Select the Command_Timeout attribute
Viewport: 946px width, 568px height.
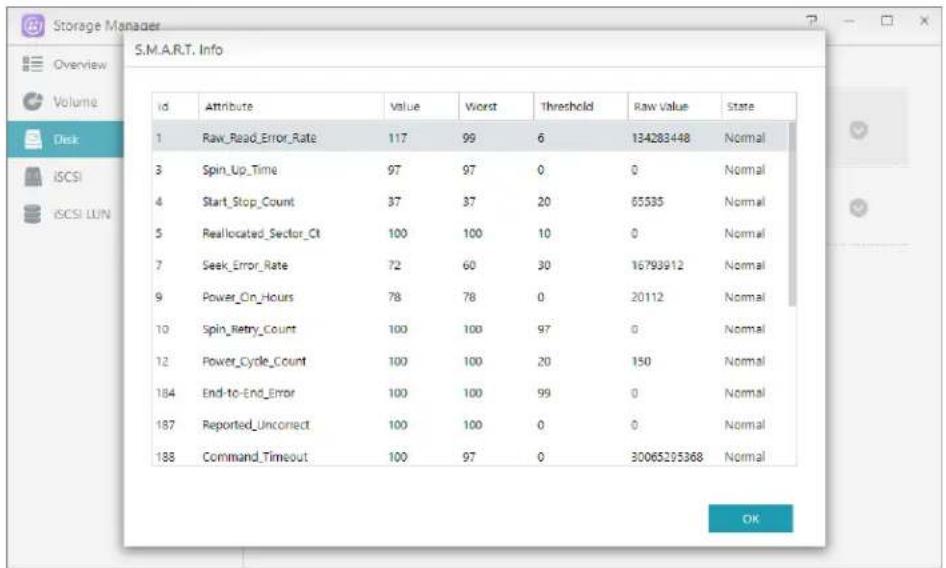(x=255, y=457)
